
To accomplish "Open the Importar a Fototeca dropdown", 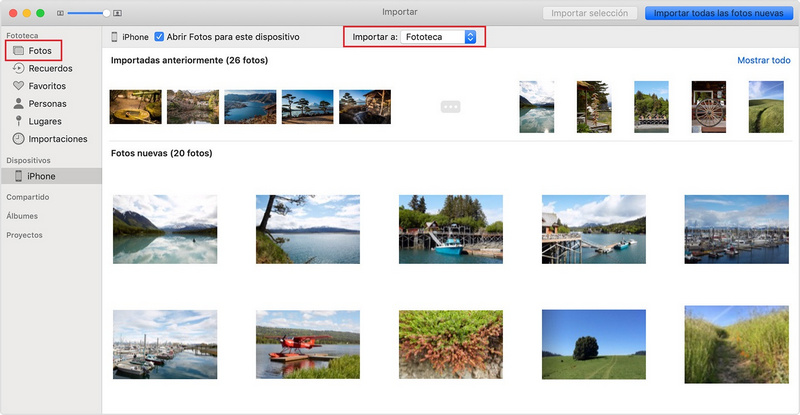I will pyautogui.click(x=438, y=37).
